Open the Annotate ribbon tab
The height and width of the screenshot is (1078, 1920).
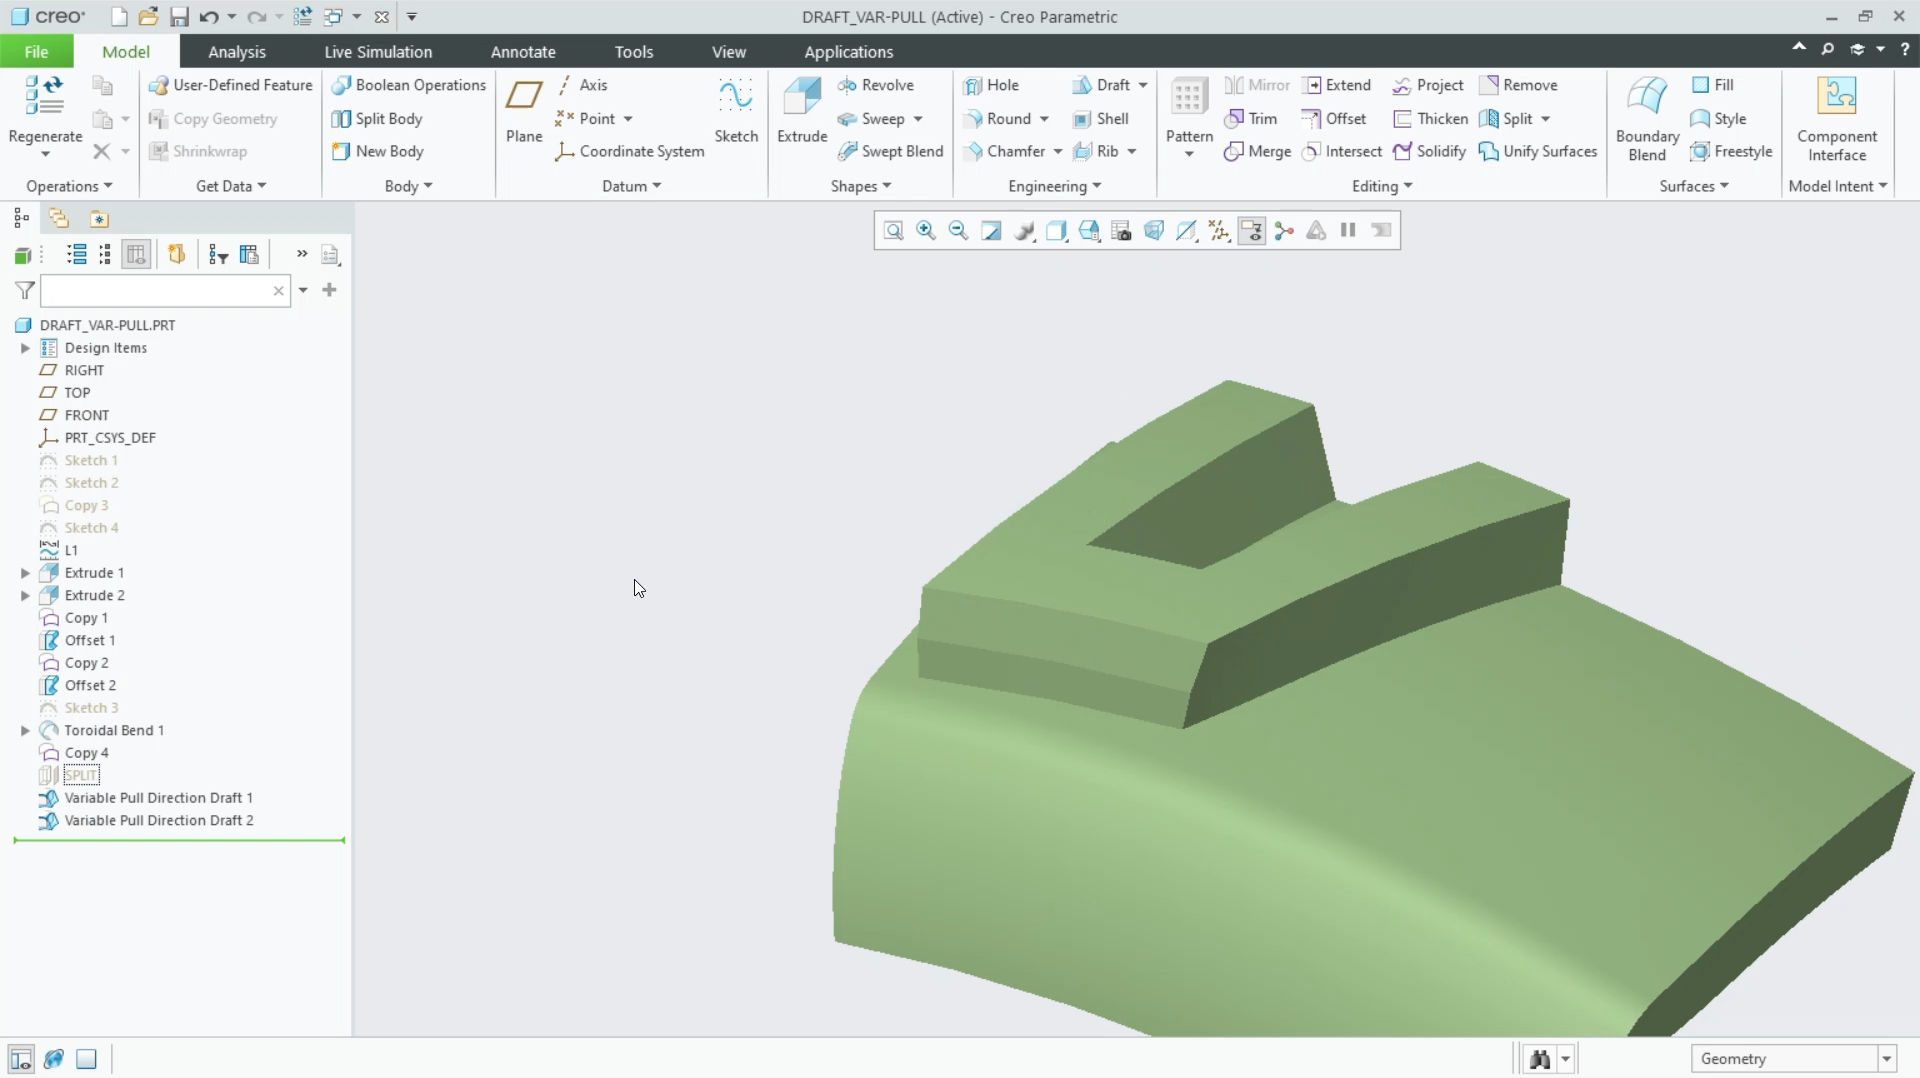pyautogui.click(x=523, y=52)
